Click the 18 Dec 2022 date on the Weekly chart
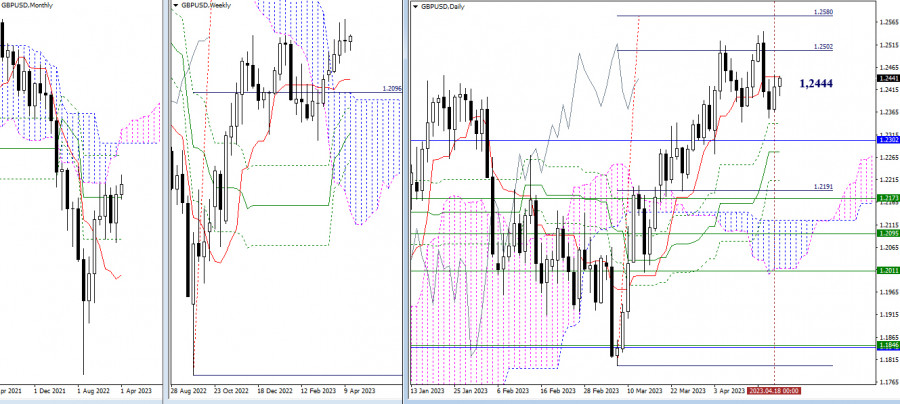900x404 pixels. [275, 390]
